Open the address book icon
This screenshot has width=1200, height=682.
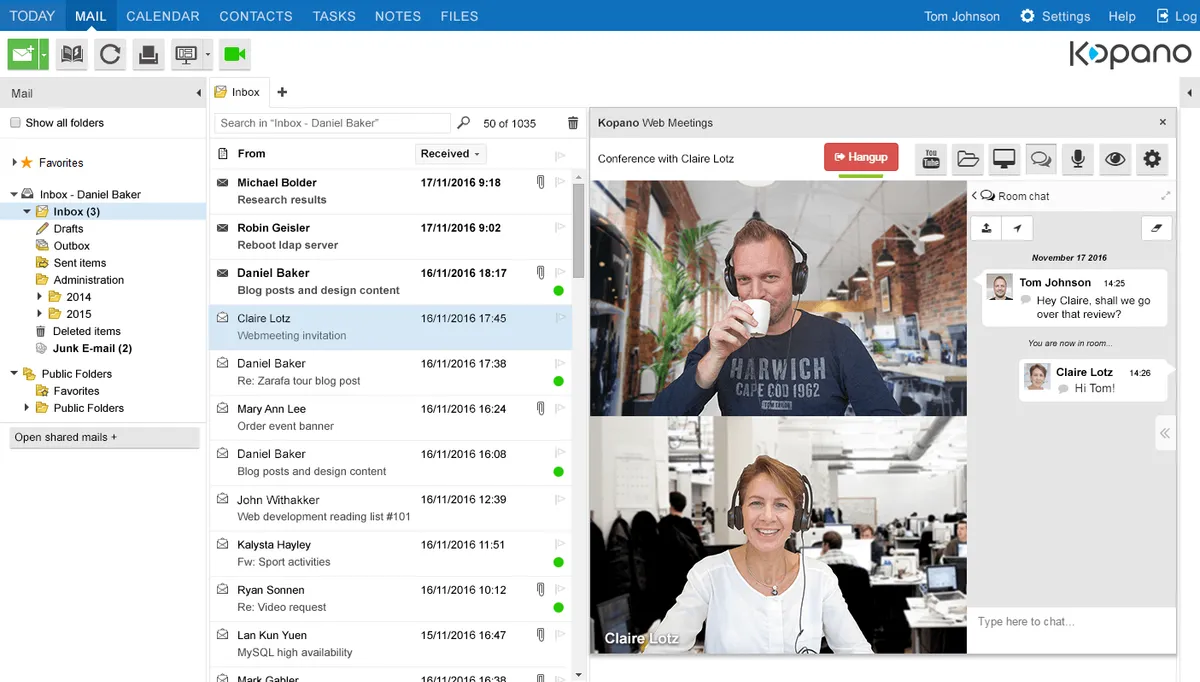tap(72, 54)
